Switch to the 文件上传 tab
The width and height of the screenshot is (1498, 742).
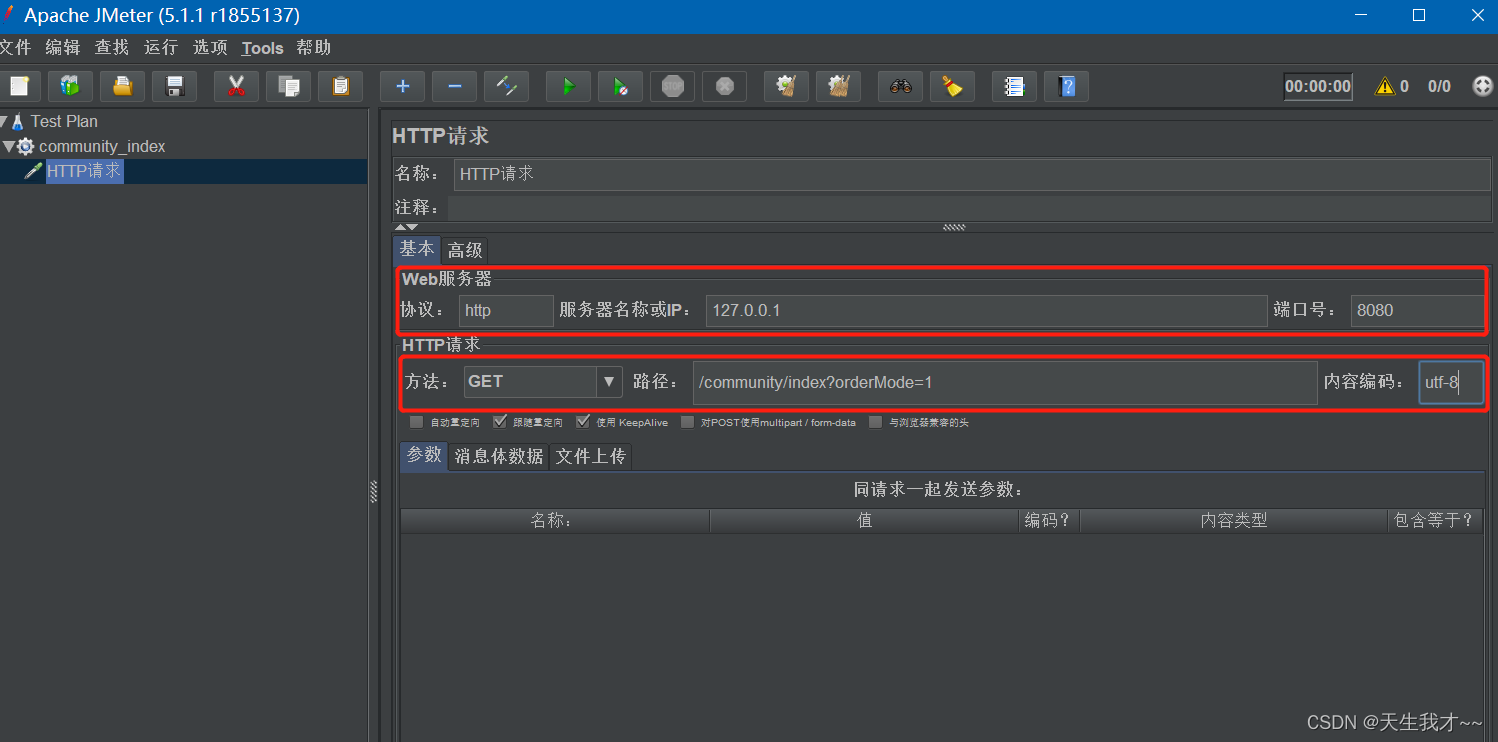591,456
